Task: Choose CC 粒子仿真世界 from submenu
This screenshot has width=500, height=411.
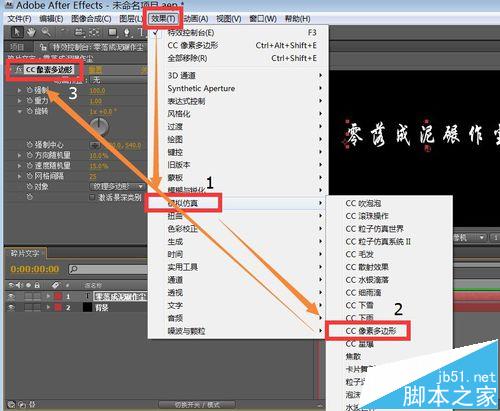Action: click(389, 229)
